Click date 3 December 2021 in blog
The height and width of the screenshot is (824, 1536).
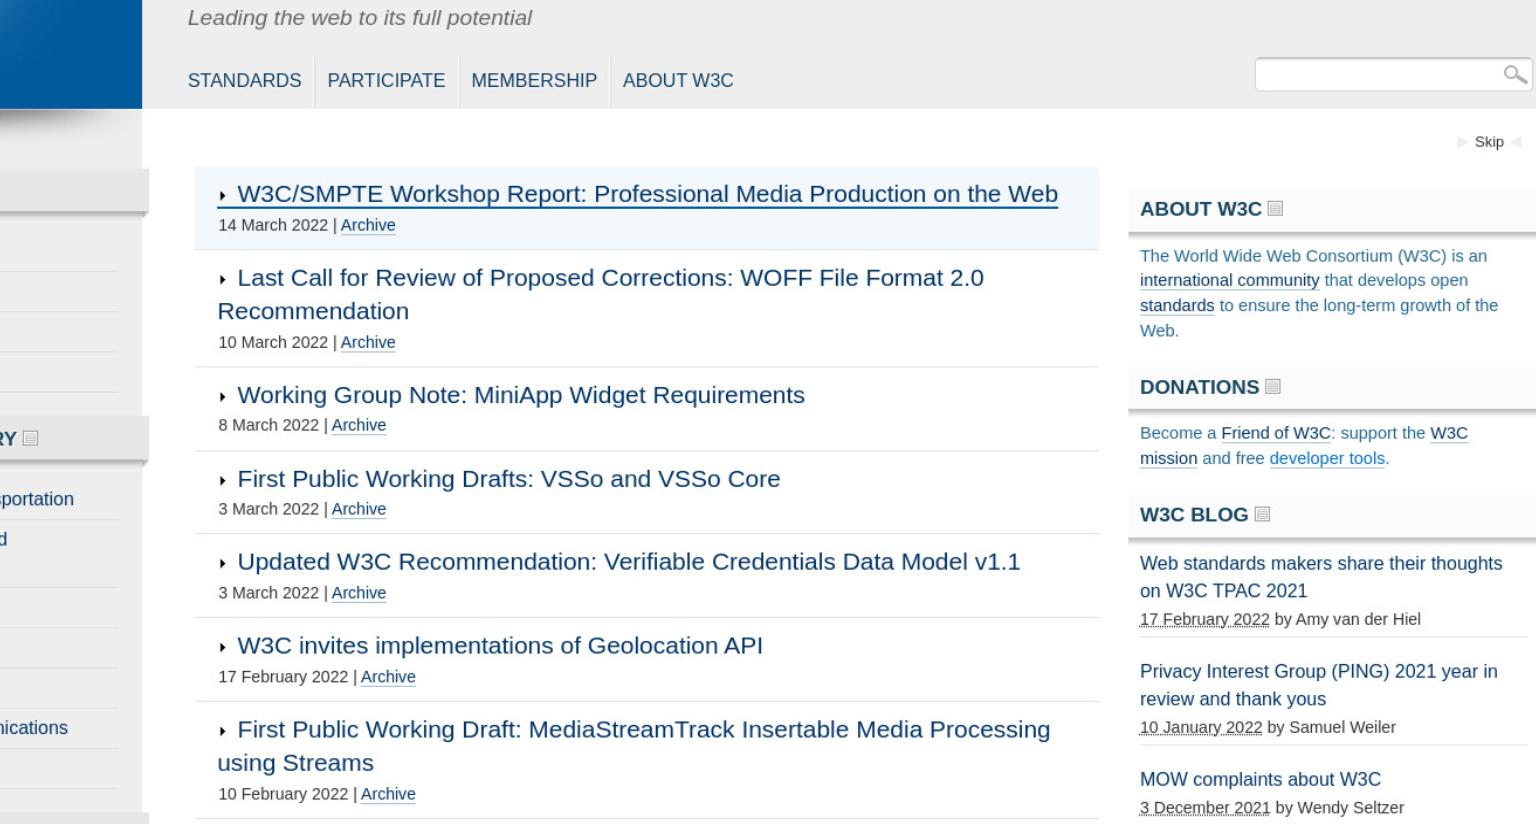1205,807
